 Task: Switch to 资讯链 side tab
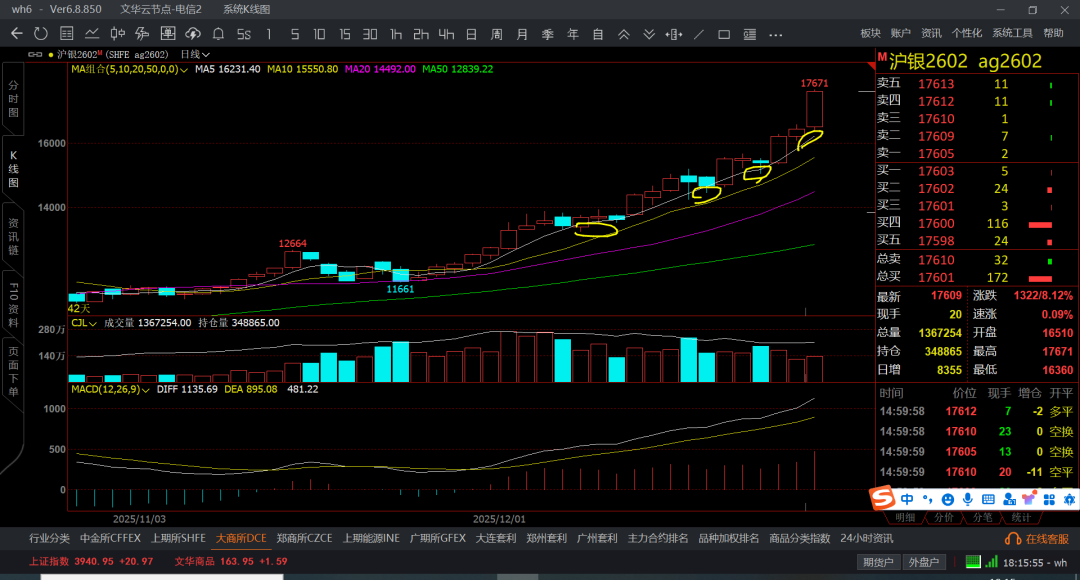(13, 236)
